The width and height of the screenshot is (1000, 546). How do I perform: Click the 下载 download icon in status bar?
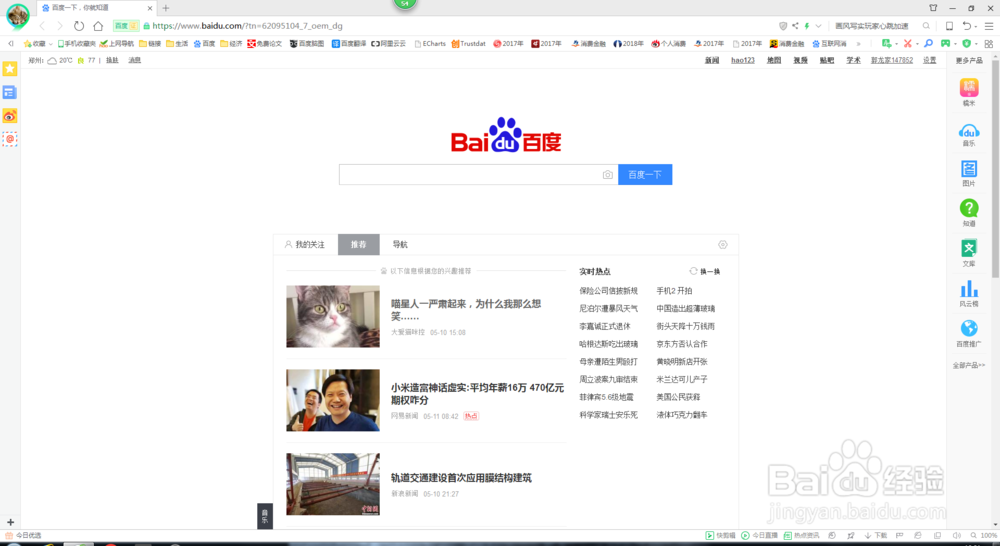876,536
